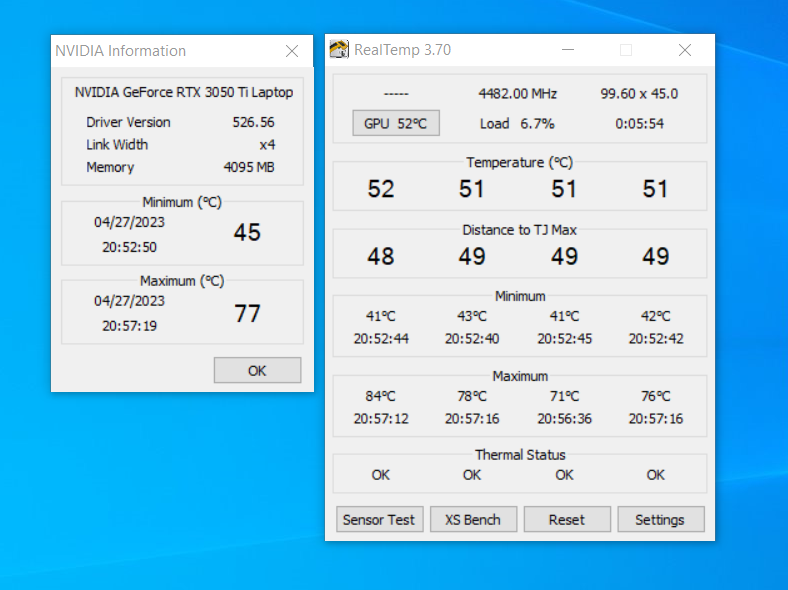Screen dimensions: 788x590
Task: Click the maximum time 20:57:19
Action: [x=129, y=326]
